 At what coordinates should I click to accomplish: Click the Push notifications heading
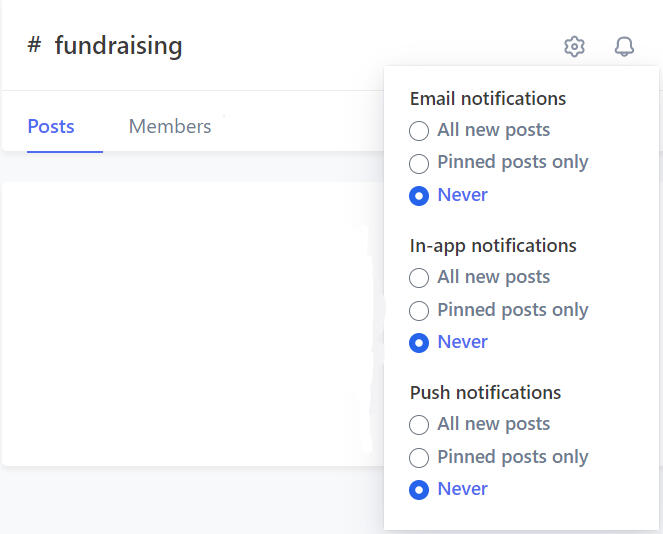pyautogui.click(x=485, y=393)
